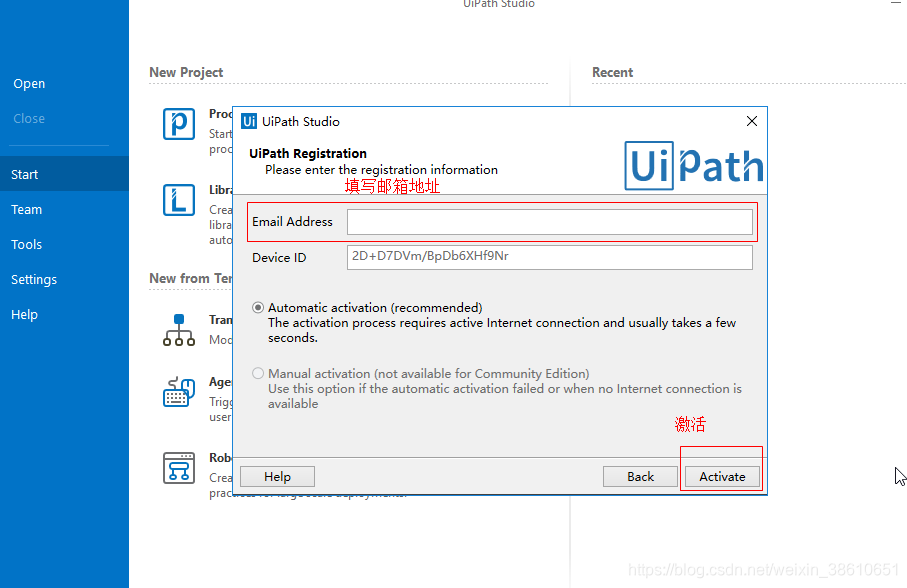Click the Library project icon
The height and width of the screenshot is (588, 907).
pyautogui.click(x=179, y=200)
